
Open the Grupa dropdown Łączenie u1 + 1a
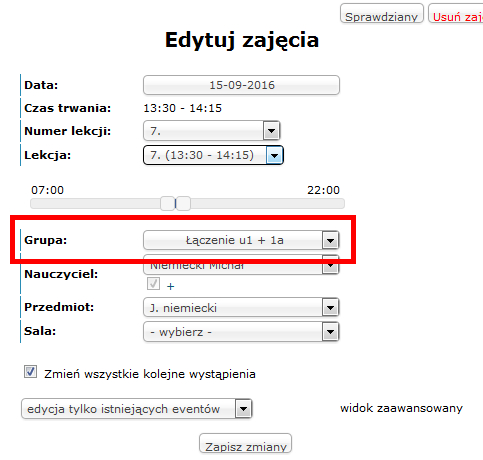[241, 240]
